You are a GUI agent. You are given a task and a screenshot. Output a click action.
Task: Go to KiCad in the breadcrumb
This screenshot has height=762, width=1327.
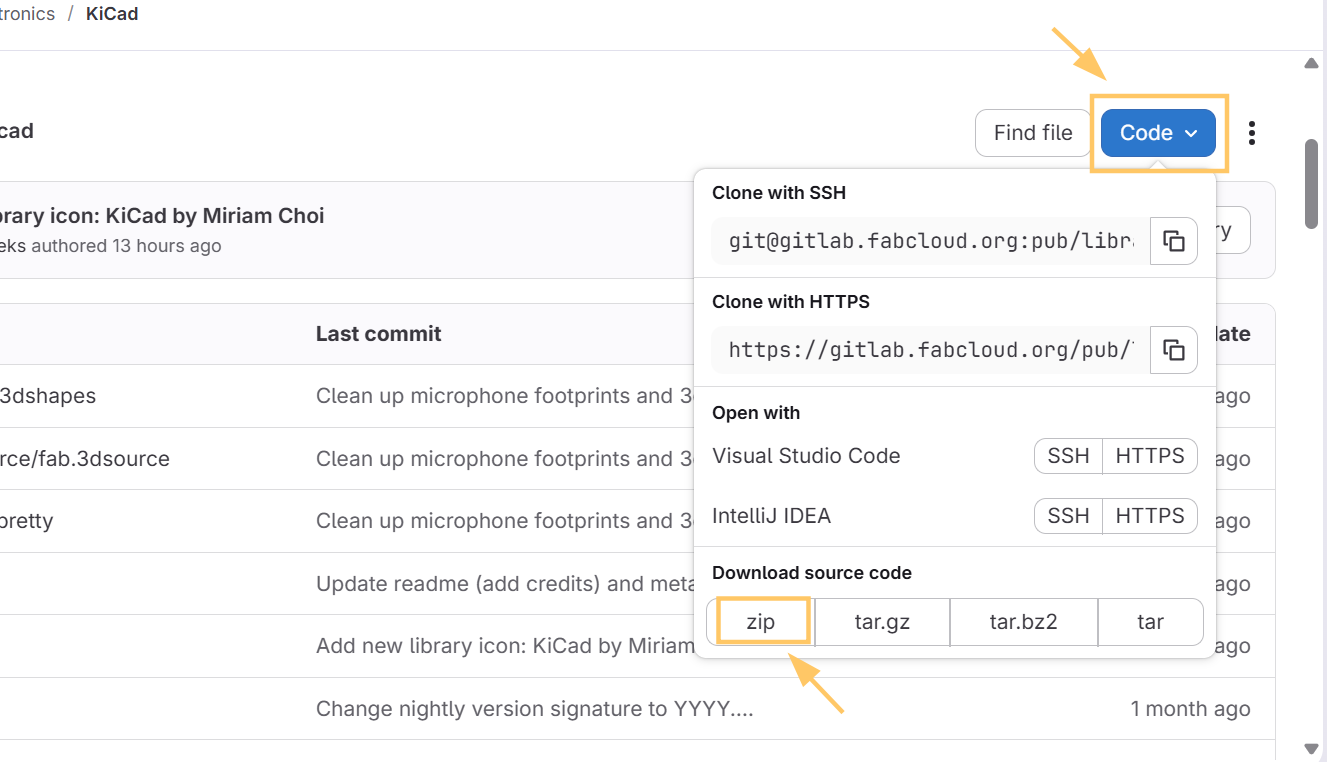point(111,13)
